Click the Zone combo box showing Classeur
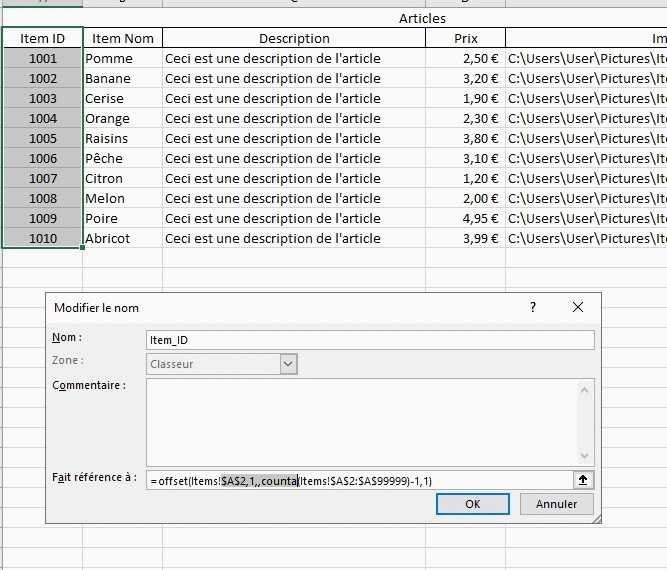 213,364
